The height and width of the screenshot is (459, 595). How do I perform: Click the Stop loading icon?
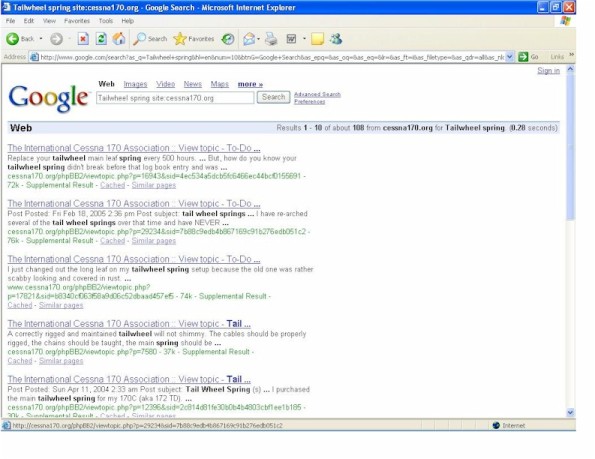[83, 39]
